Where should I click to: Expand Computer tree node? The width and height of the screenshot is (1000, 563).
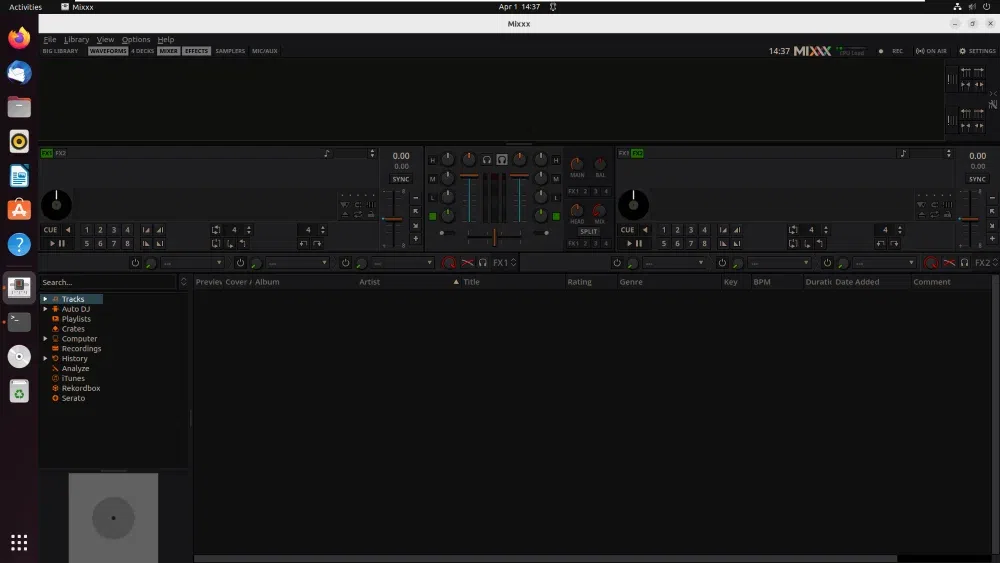point(45,339)
